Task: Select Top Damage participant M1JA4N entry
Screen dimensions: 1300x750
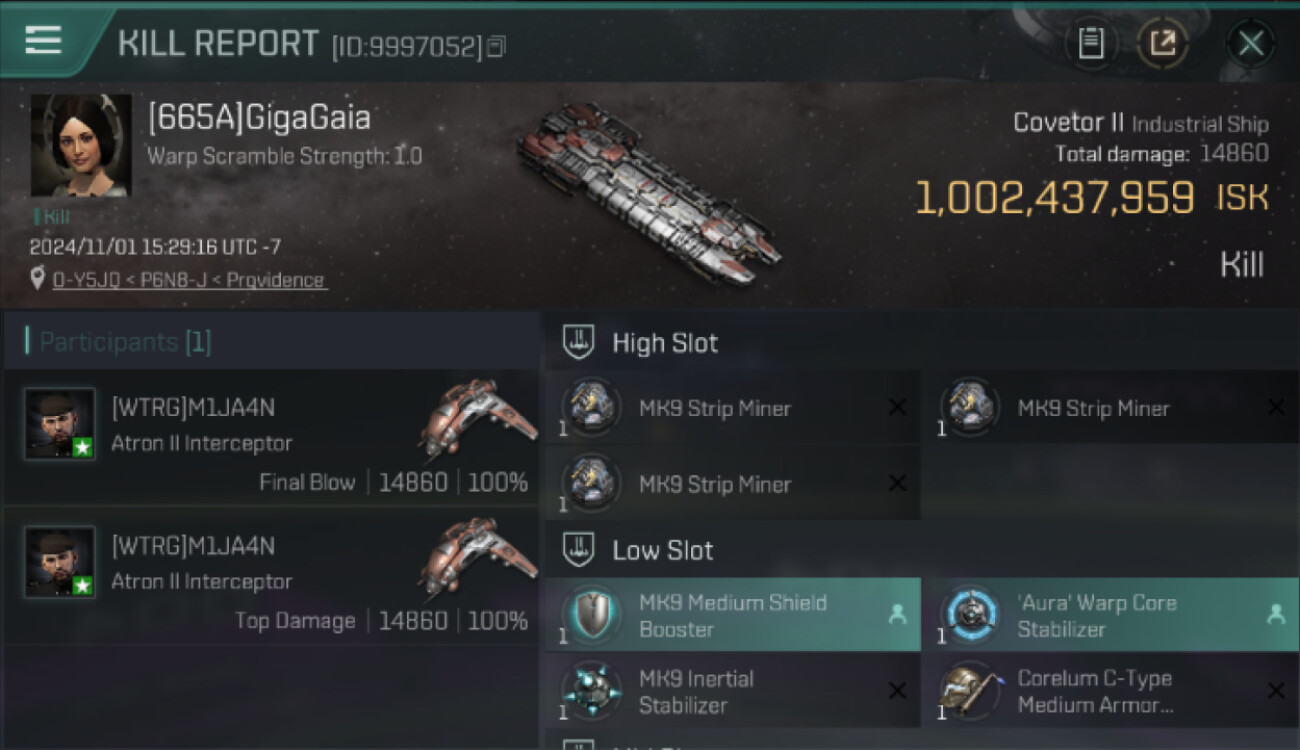Action: (x=270, y=578)
